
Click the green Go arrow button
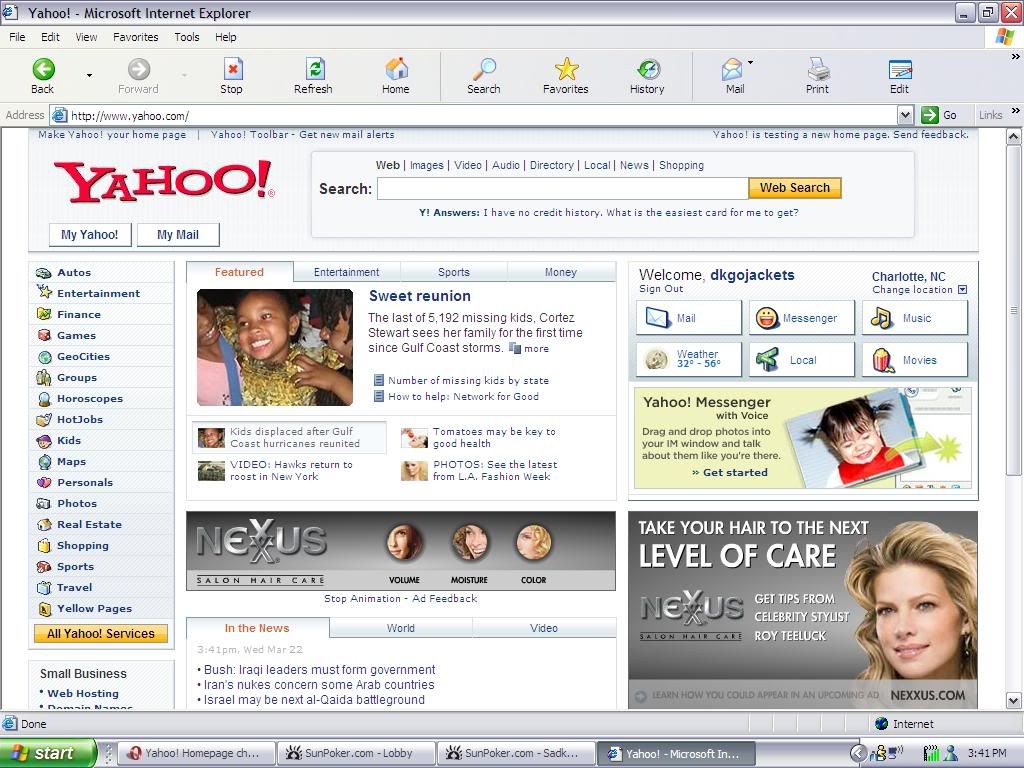point(929,115)
